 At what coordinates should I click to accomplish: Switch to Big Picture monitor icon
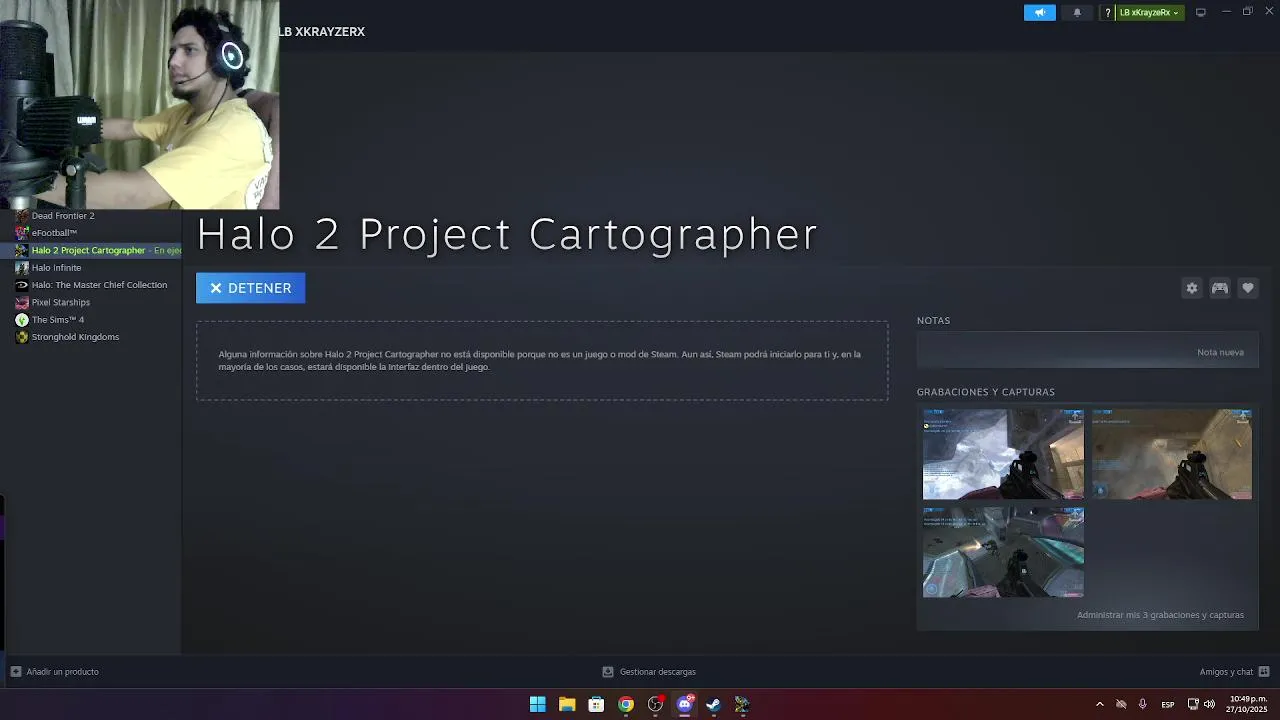coord(1201,12)
